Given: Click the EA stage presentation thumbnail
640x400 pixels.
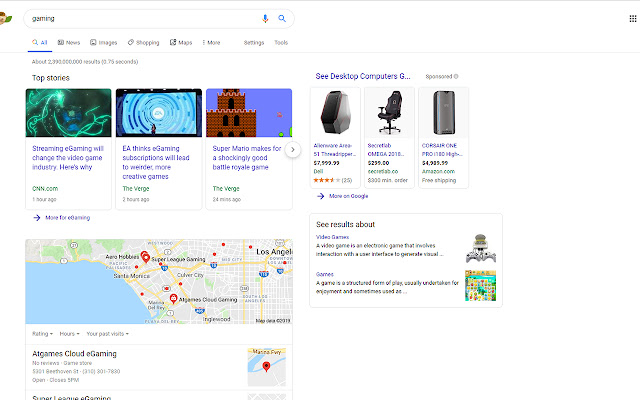Looking at the screenshot, I should [x=159, y=113].
